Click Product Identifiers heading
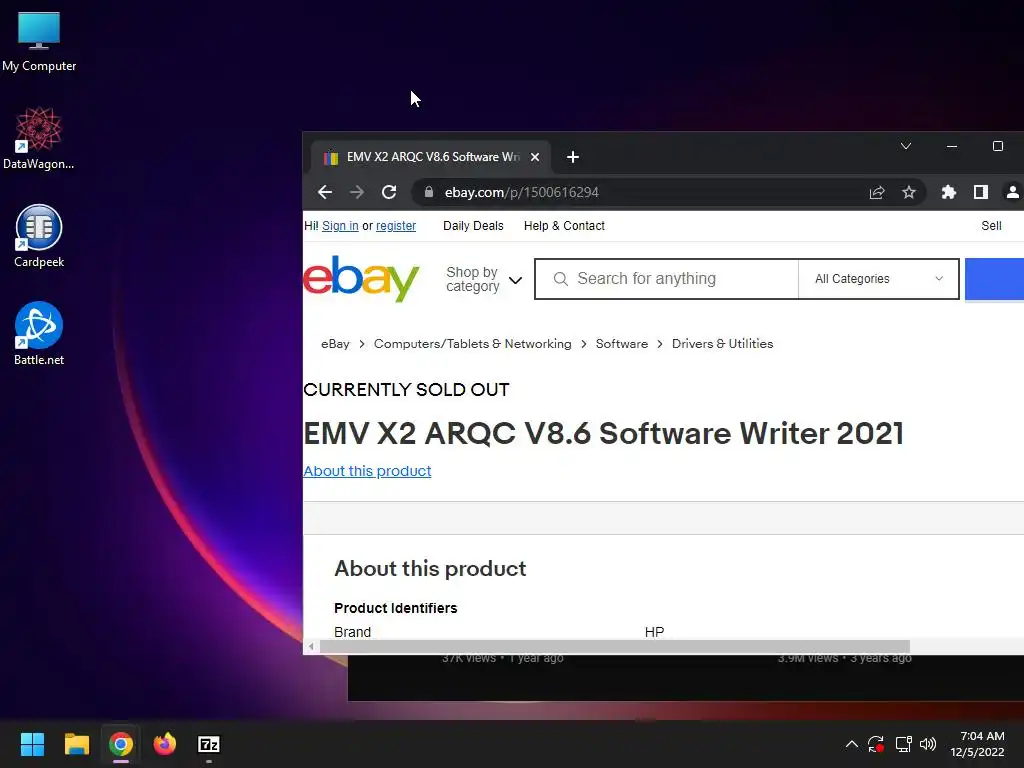1024x768 pixels. click(396, 608)
